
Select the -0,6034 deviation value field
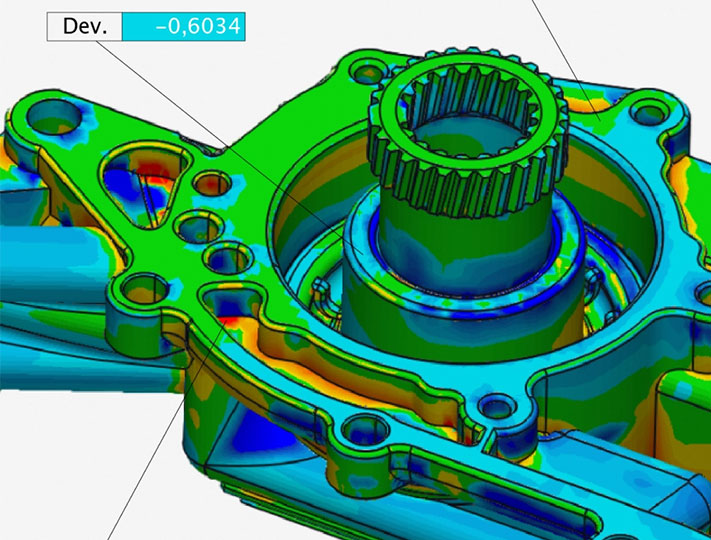[x=182, y=27]
